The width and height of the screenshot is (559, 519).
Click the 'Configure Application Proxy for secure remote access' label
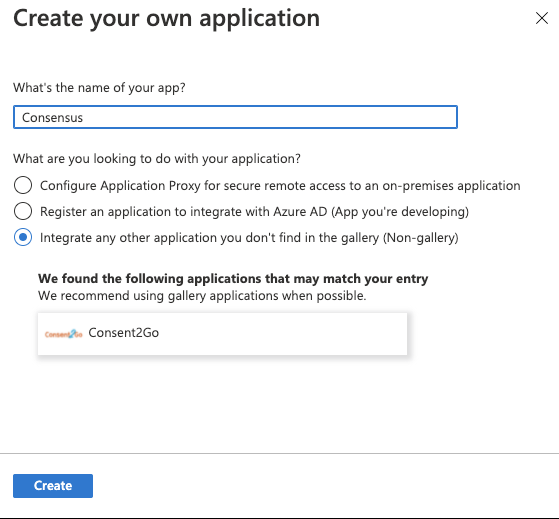(280, 186)
